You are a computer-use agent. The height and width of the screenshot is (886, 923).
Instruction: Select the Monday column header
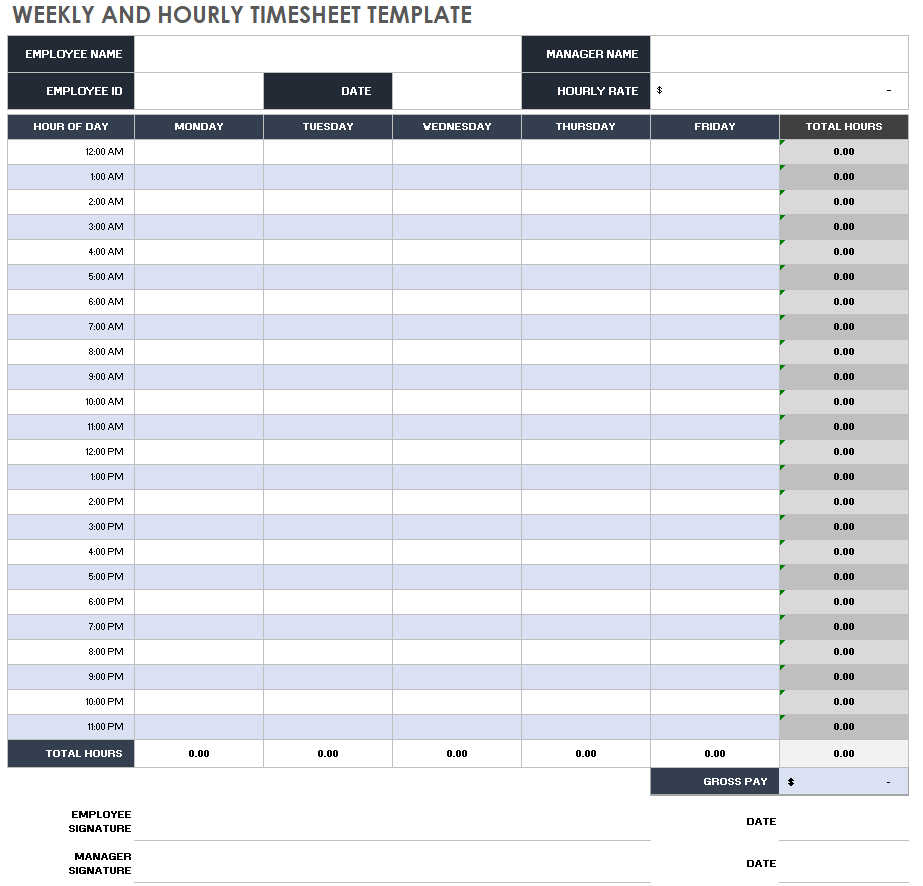[x=199, y=127]
